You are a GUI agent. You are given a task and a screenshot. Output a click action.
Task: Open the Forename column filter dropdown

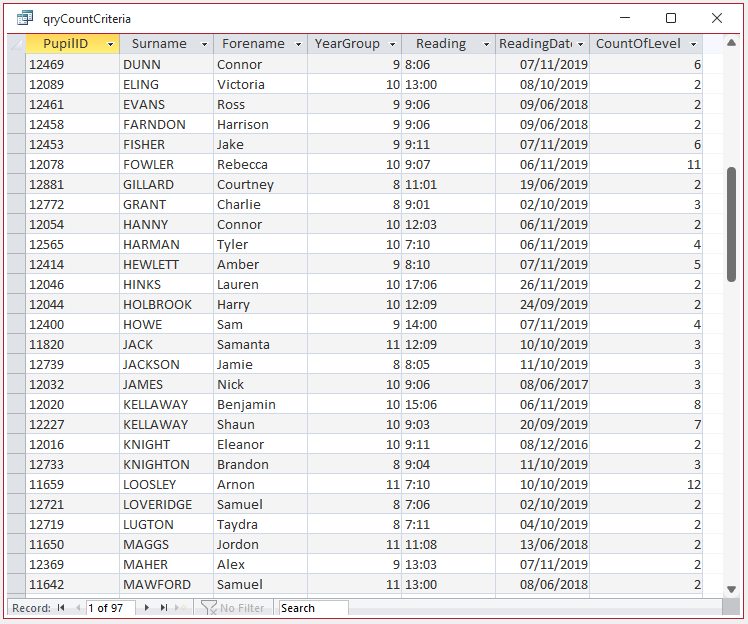coord(298,44)
